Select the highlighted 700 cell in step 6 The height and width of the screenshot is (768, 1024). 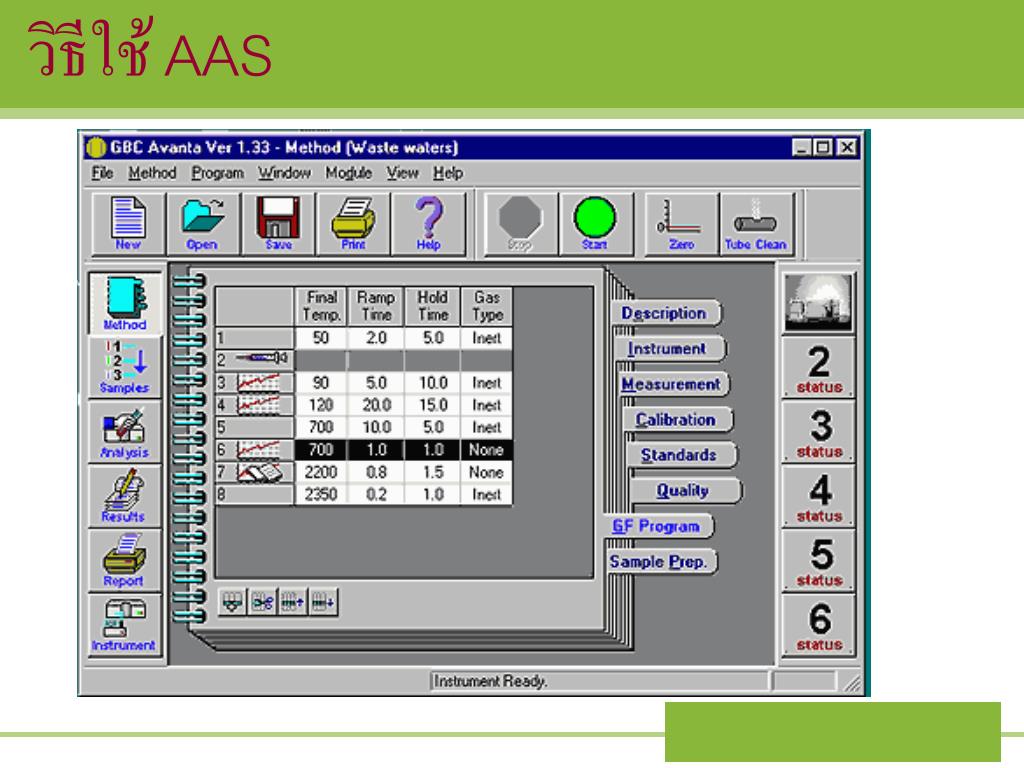(321, 449)
